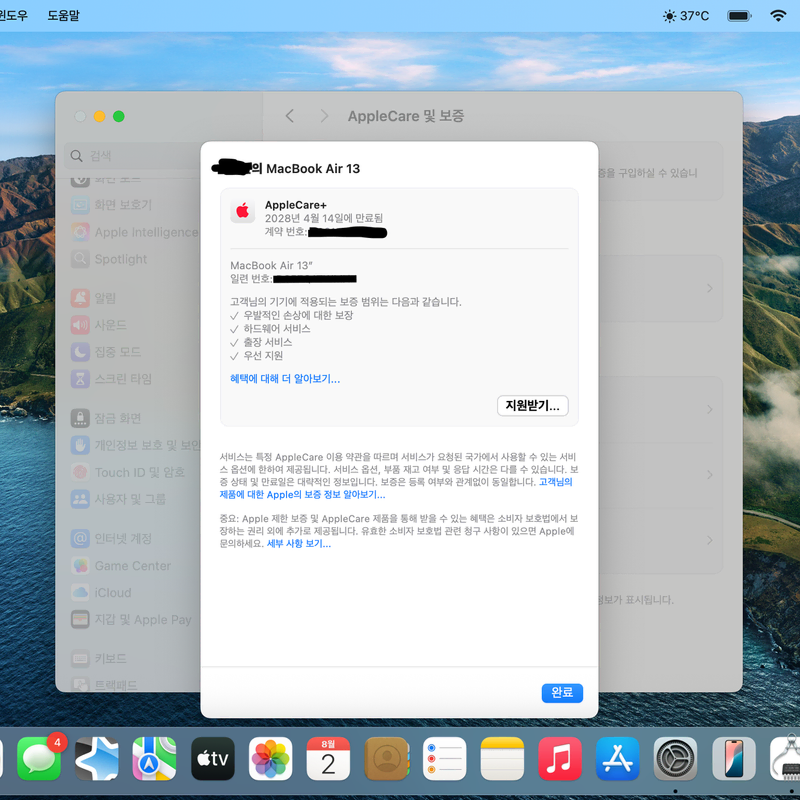Open Wi-Fi menu in menu bar

tap(778, 16)
